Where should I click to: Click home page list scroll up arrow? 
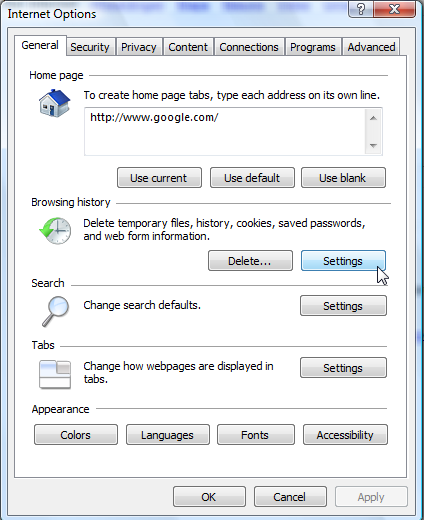click(373, 118)
